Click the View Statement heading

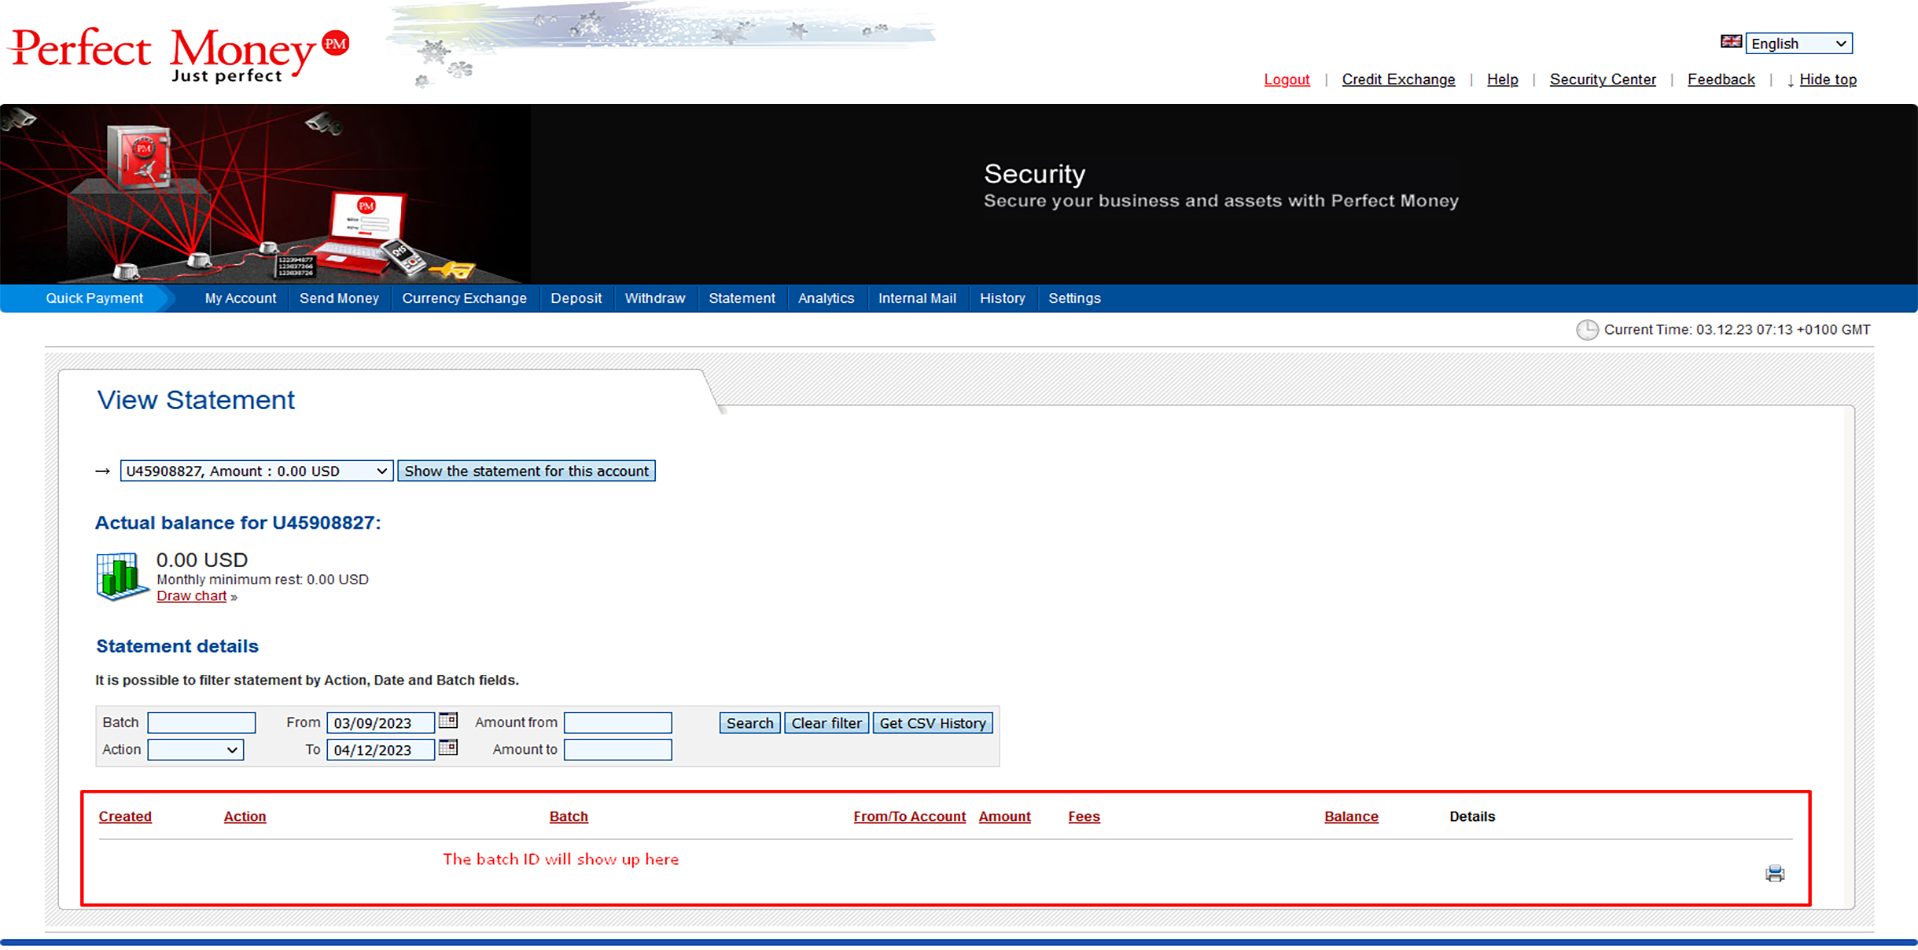point(196,400)
